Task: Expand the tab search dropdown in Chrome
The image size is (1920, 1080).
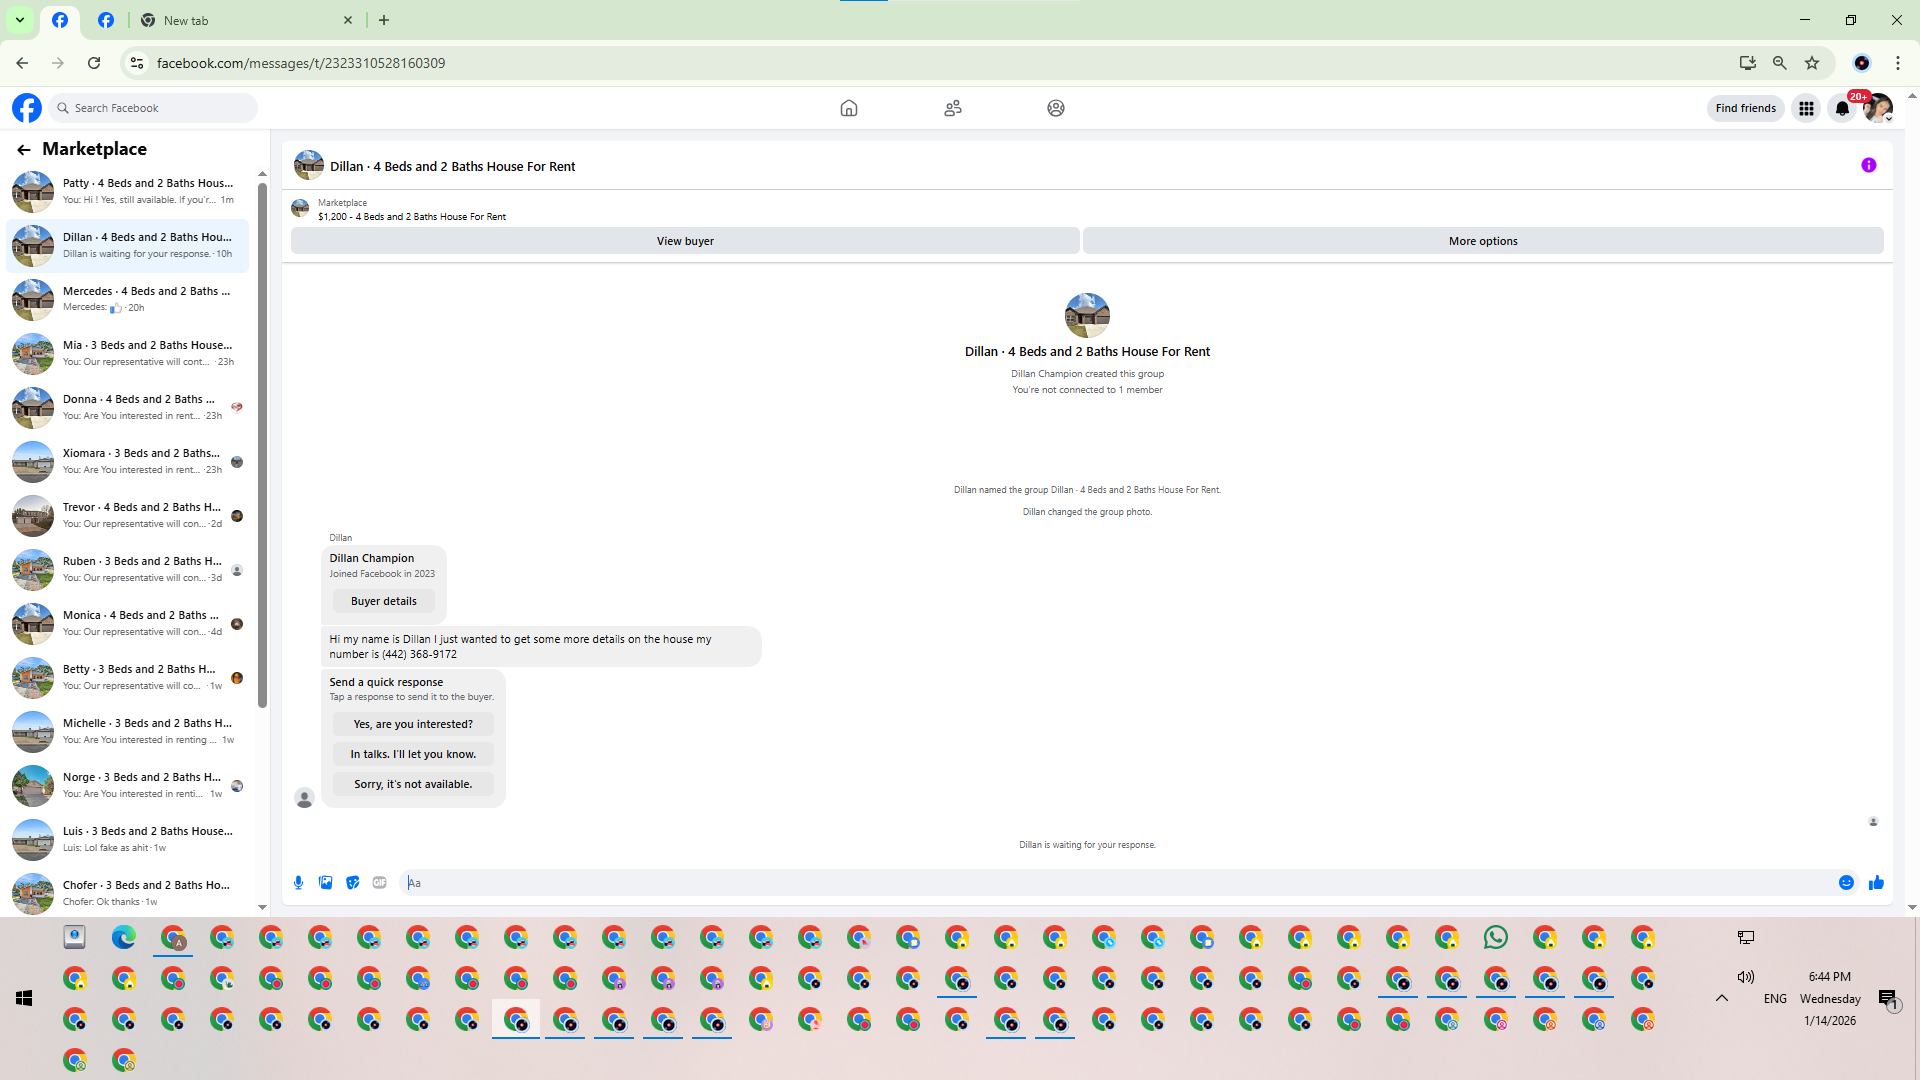Action: pyautogui.click(x=19, y=20)
